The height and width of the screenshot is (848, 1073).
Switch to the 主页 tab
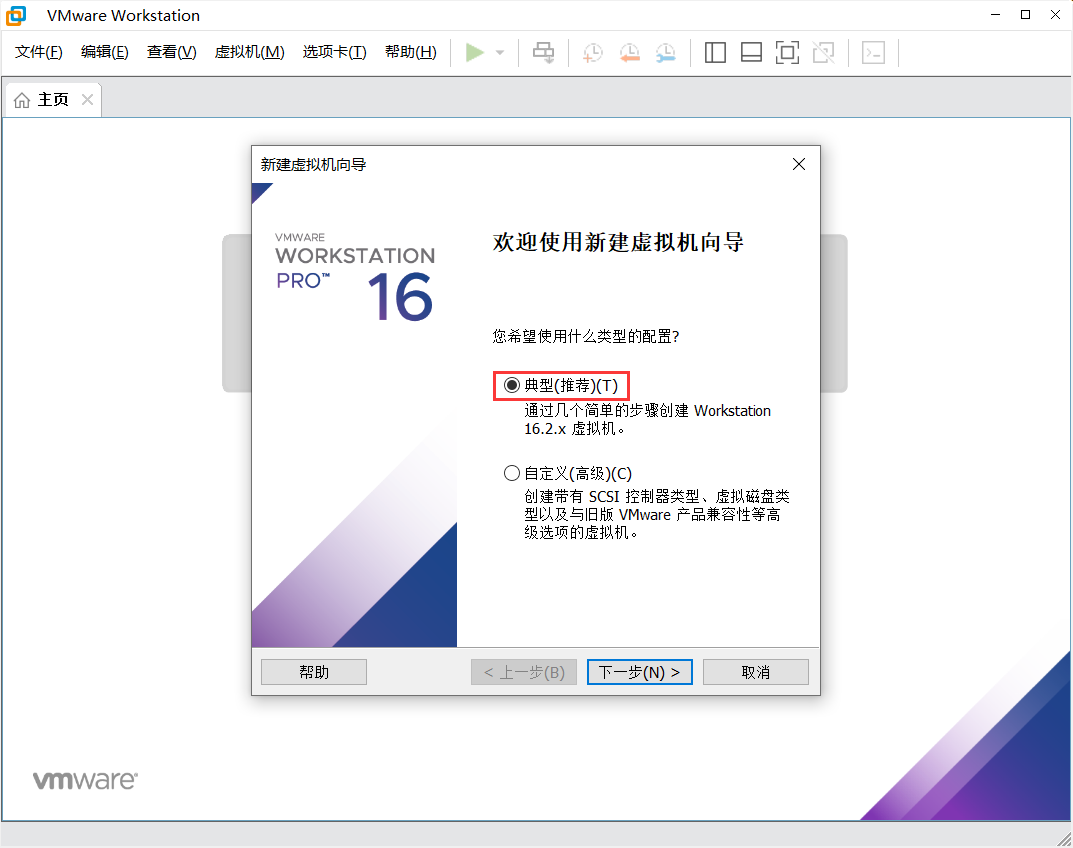click(53, 100)
